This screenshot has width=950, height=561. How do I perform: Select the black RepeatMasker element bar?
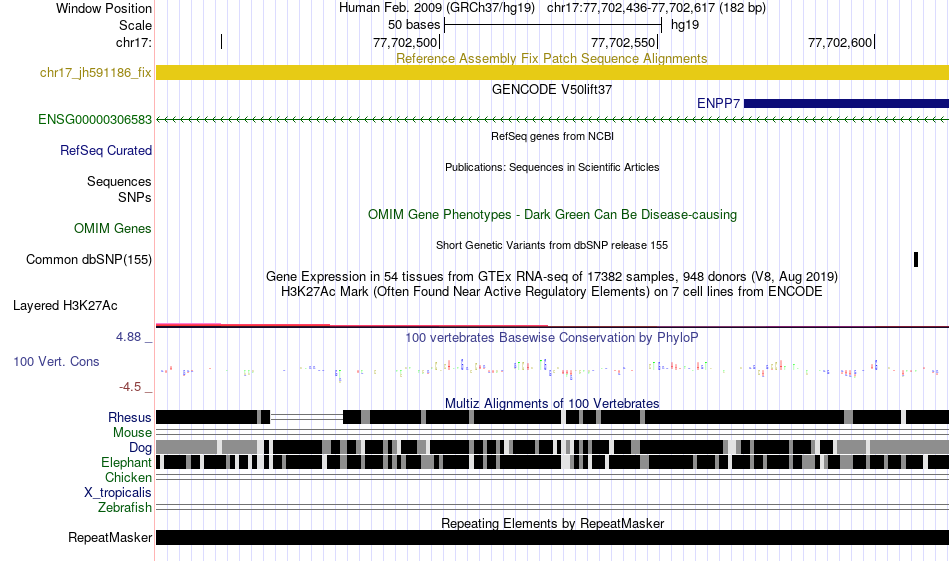pos(552,537)
